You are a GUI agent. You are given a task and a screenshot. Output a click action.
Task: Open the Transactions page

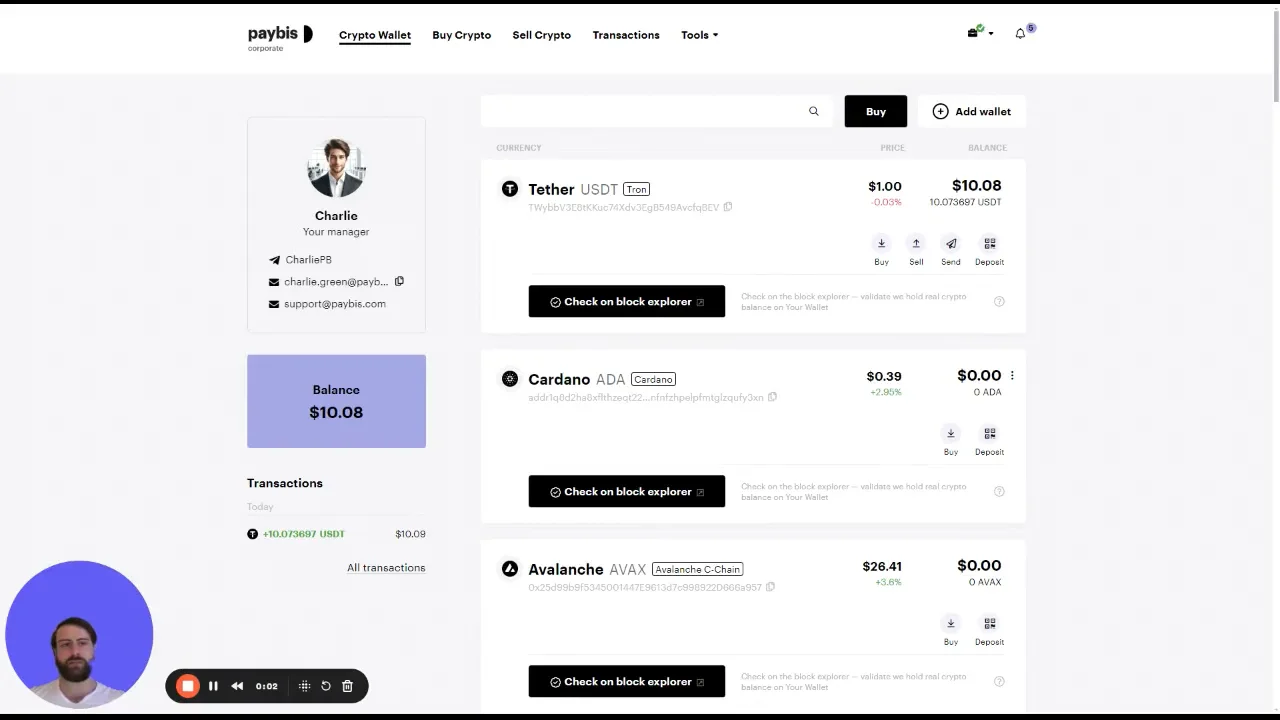pos(626,35)
